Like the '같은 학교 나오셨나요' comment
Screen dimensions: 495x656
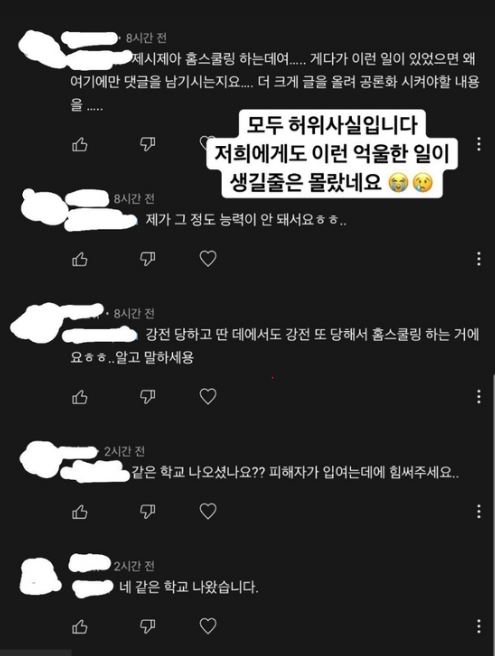coord(80,512)
